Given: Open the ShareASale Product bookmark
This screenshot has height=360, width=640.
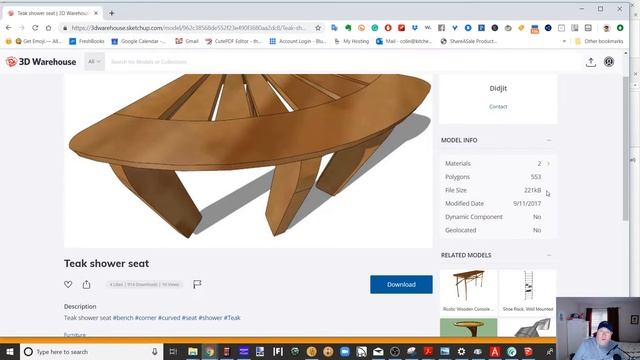Looking at the screenshot, I should [x=469, y=41].
